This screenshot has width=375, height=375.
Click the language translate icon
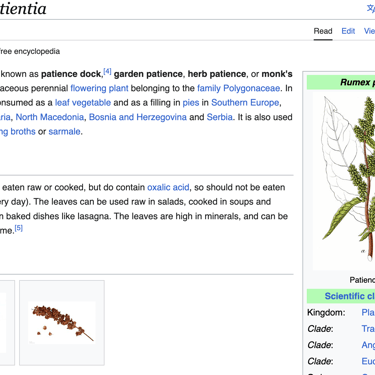click(371, 8)
